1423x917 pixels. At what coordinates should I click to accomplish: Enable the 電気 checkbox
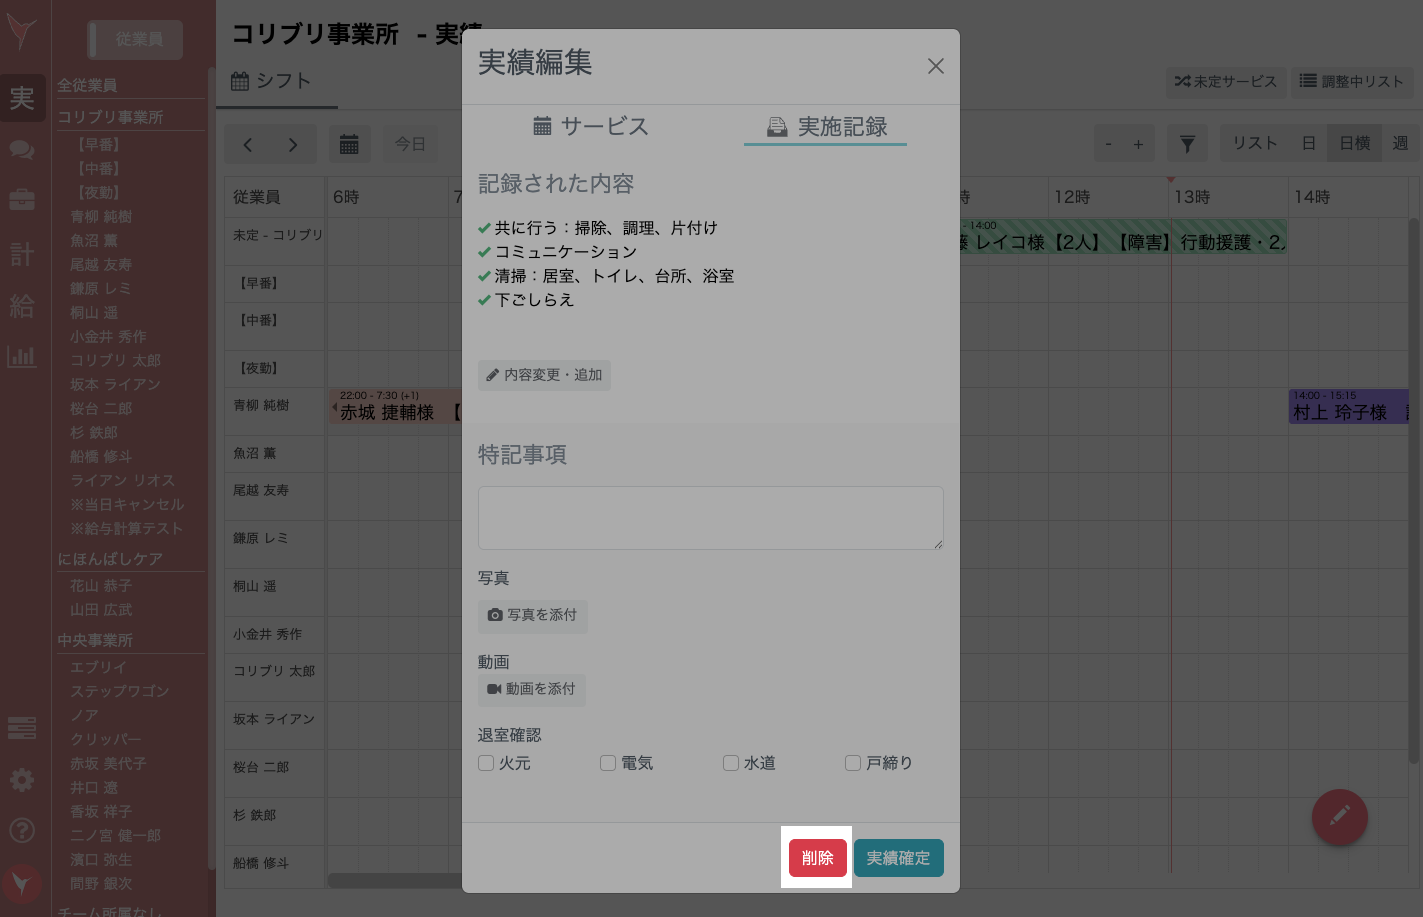pos(608,763)
